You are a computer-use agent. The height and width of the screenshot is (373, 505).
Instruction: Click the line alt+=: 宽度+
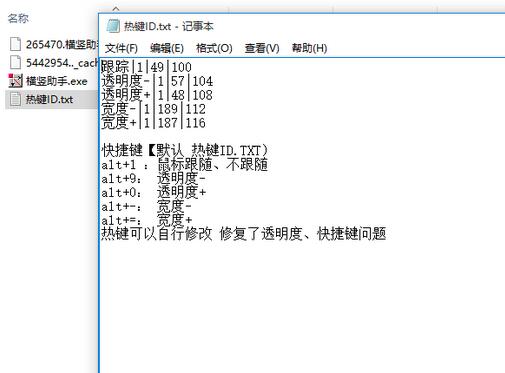pyautogui.click(x=147, y=221)
